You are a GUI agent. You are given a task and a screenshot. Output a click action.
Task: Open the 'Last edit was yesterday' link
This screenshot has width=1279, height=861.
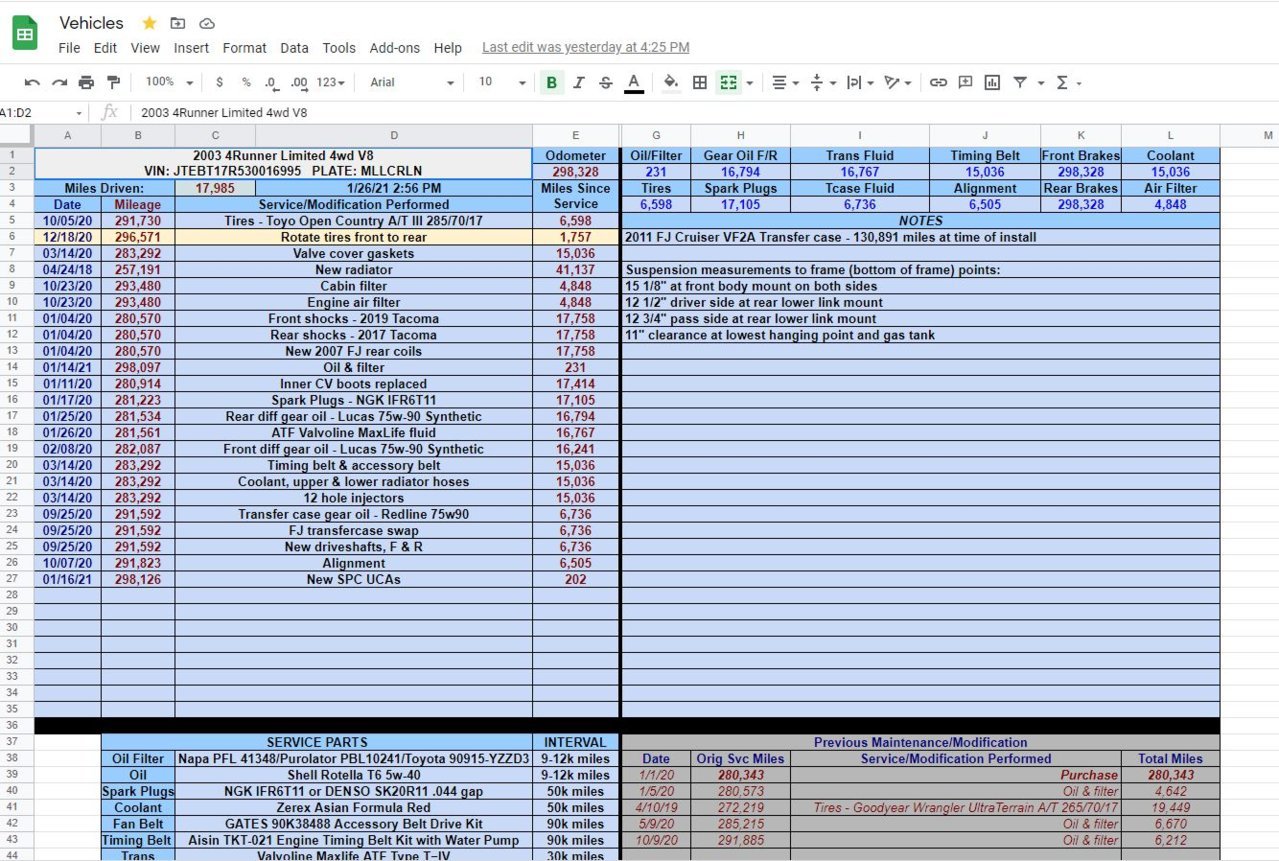coord(586,47)
